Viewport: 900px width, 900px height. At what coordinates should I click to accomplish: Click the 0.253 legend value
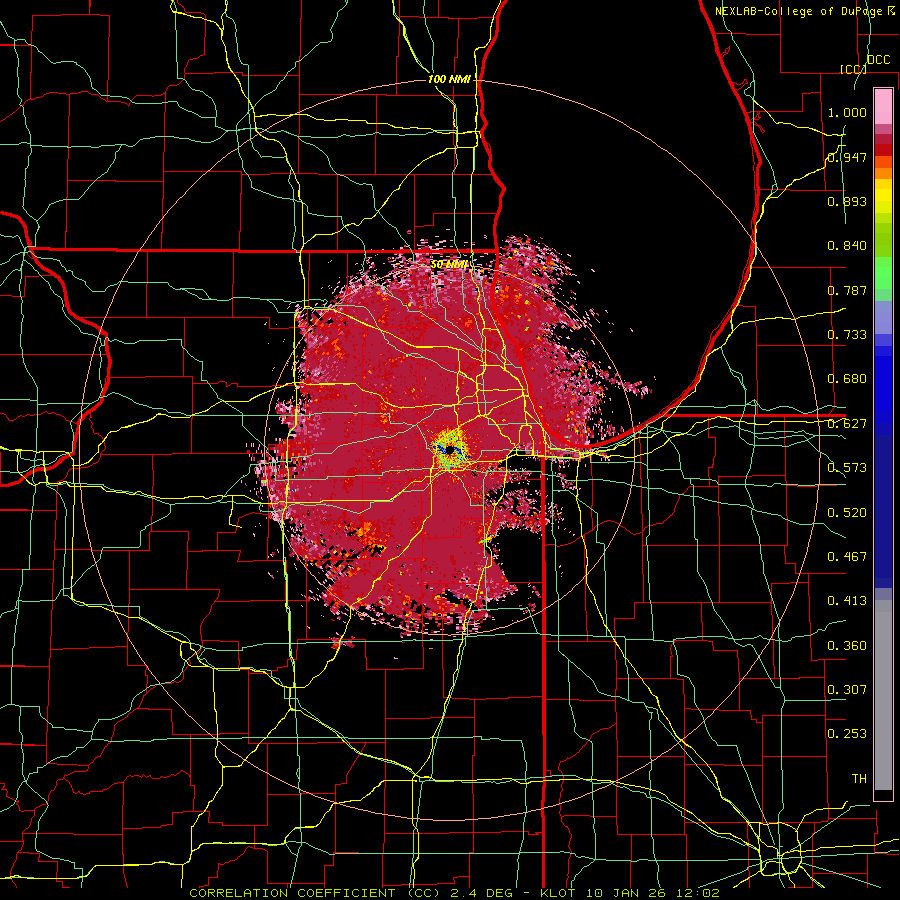click(x=847, y=733)
